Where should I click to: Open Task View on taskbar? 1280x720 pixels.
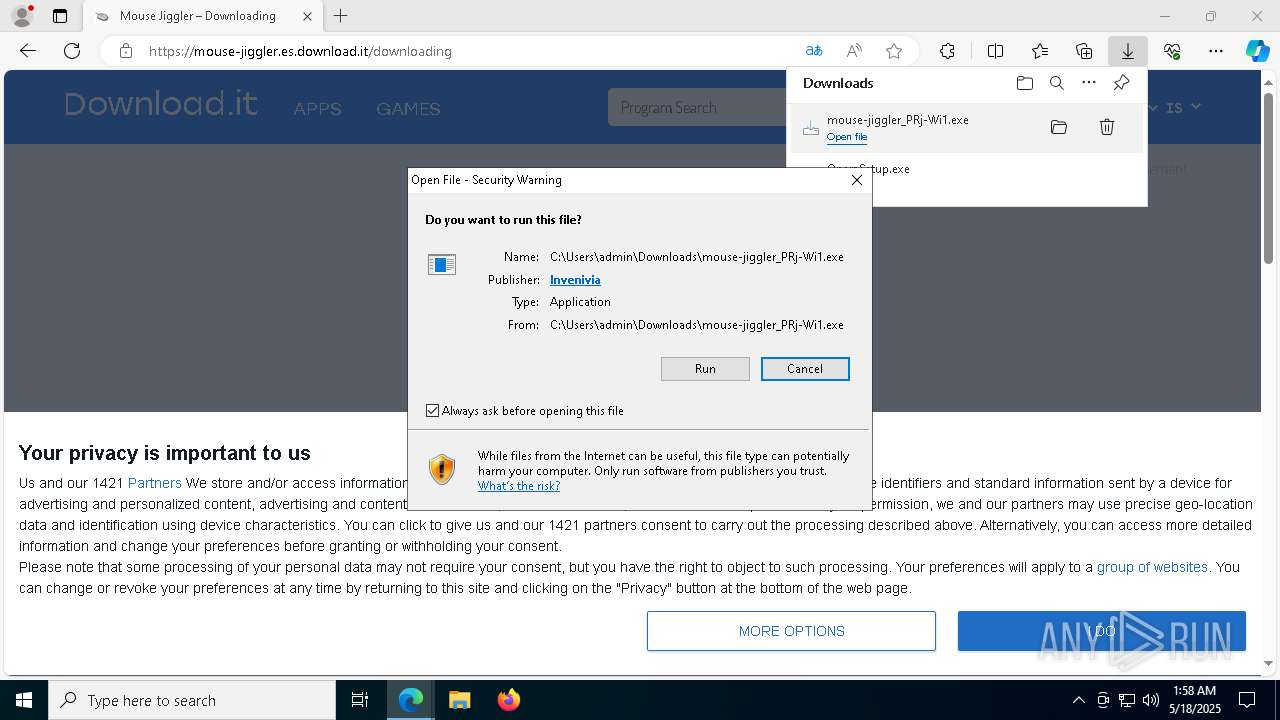(360, 700)
